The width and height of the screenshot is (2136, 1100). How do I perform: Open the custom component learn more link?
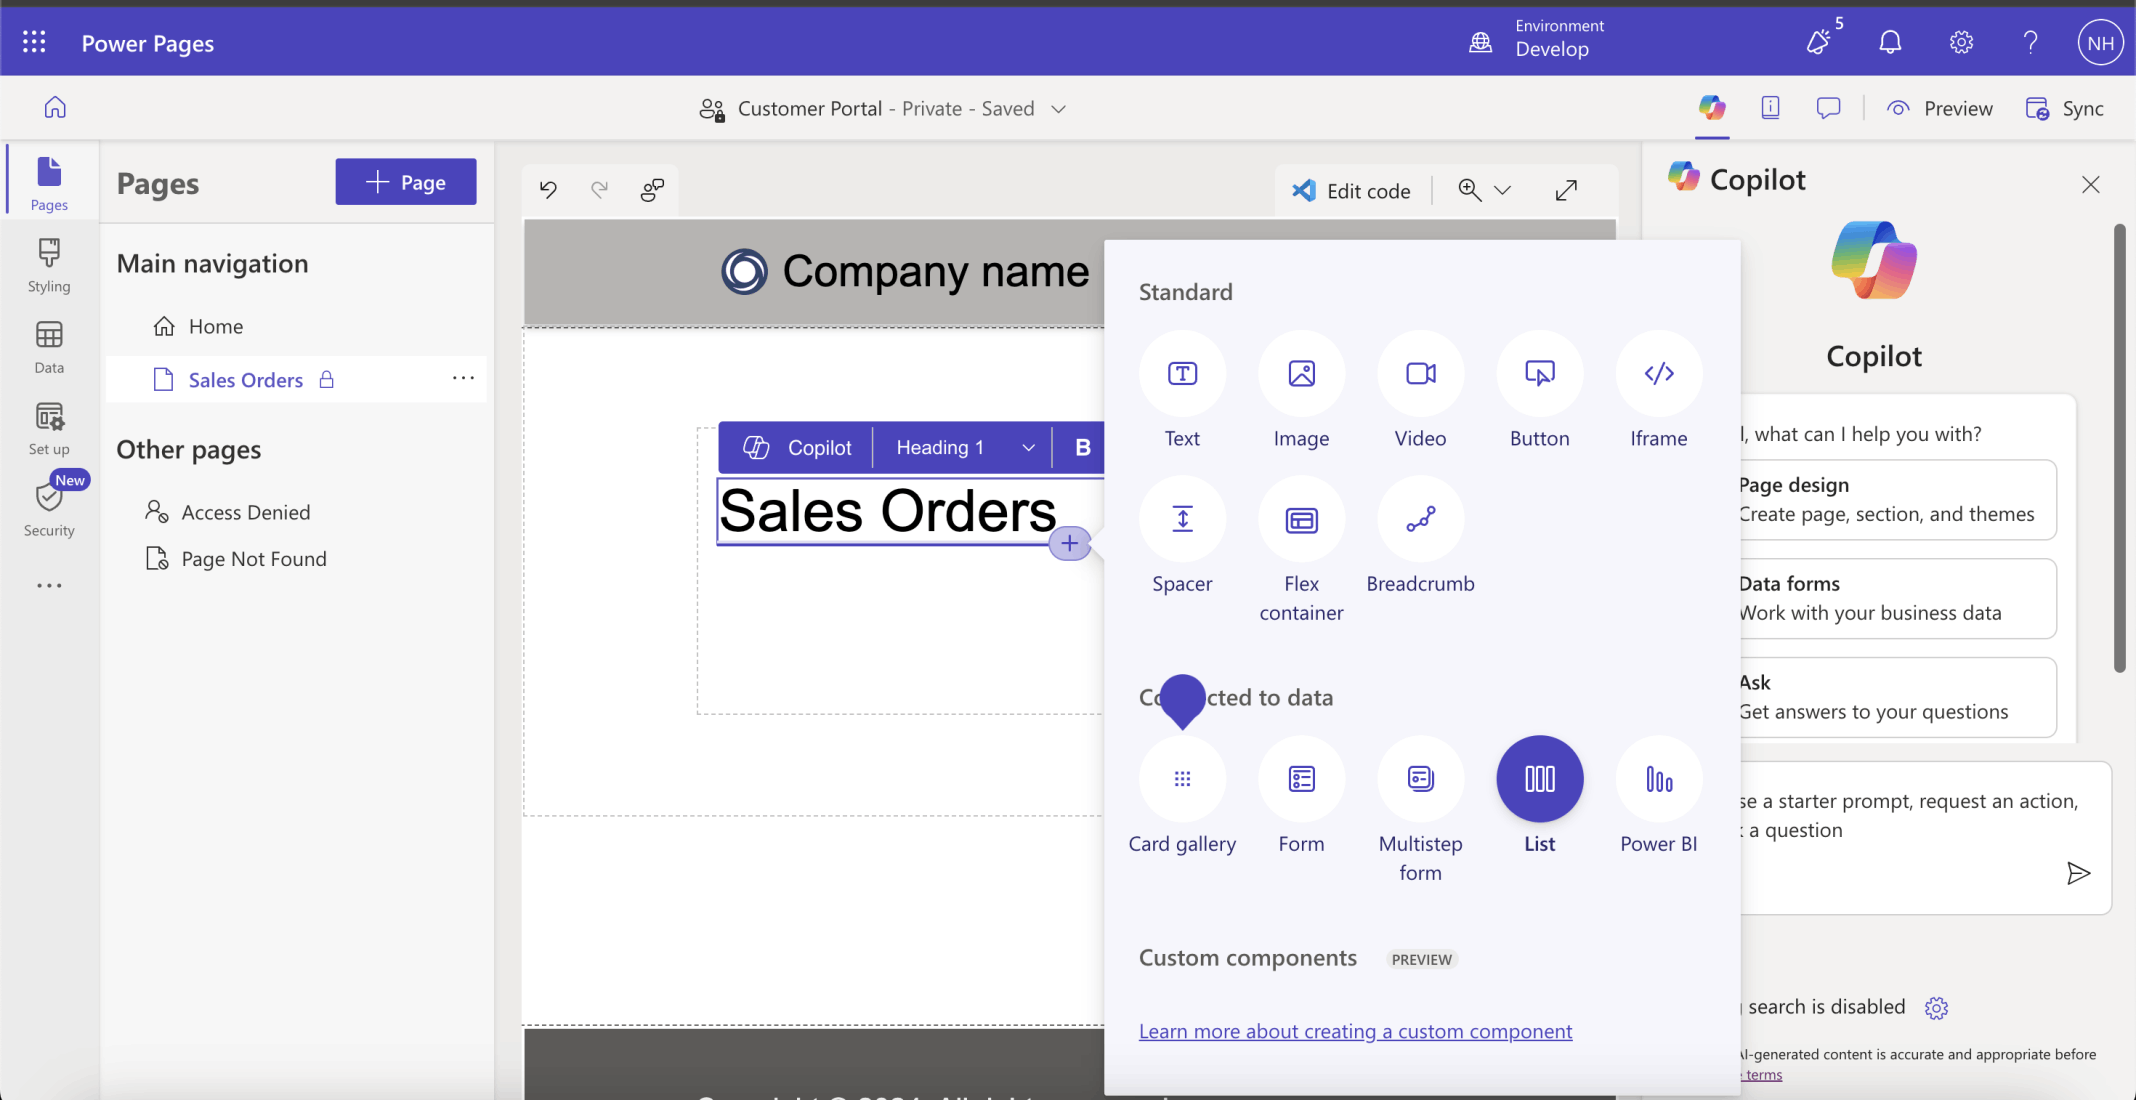[1355, 1031]
